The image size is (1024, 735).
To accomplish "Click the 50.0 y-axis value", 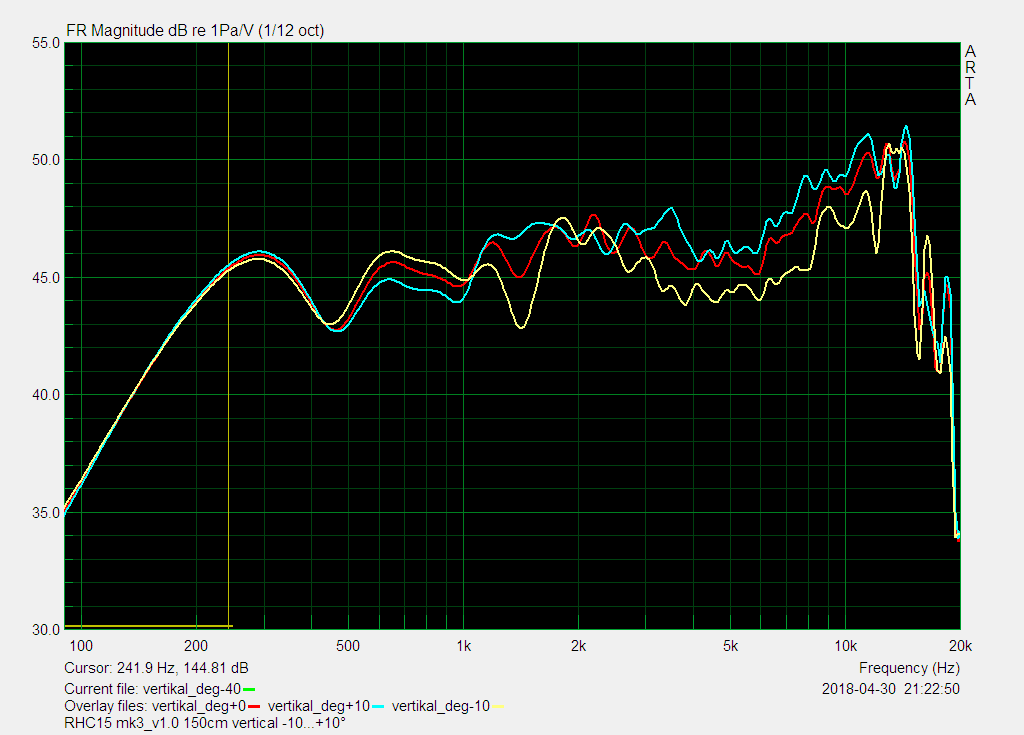I will click(46, 160).
